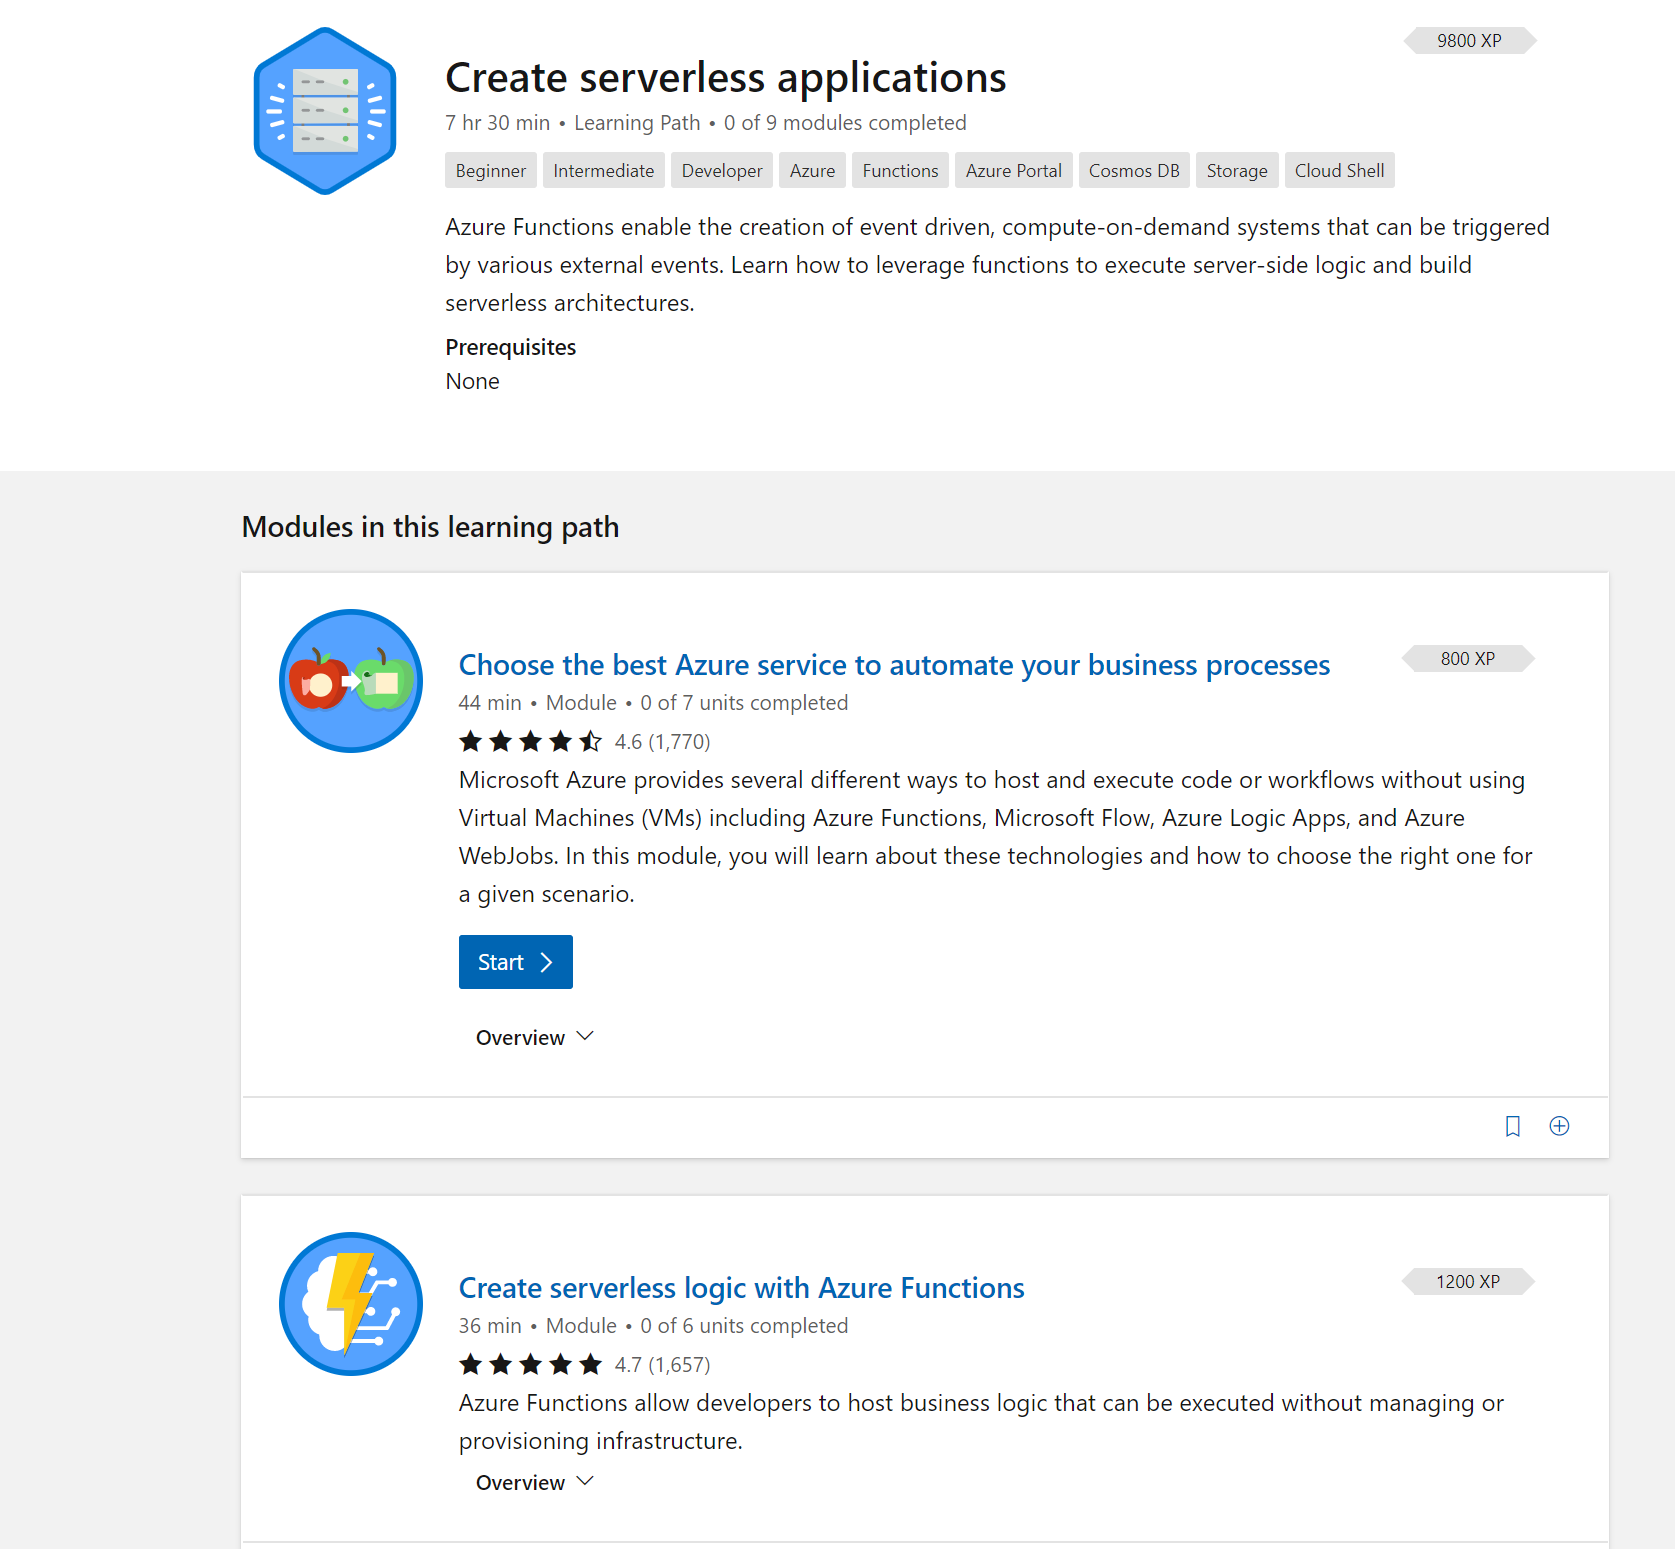Click the Cloud Shell tag
This screenshot has width=1675, height=1549.
point(1339,171)
